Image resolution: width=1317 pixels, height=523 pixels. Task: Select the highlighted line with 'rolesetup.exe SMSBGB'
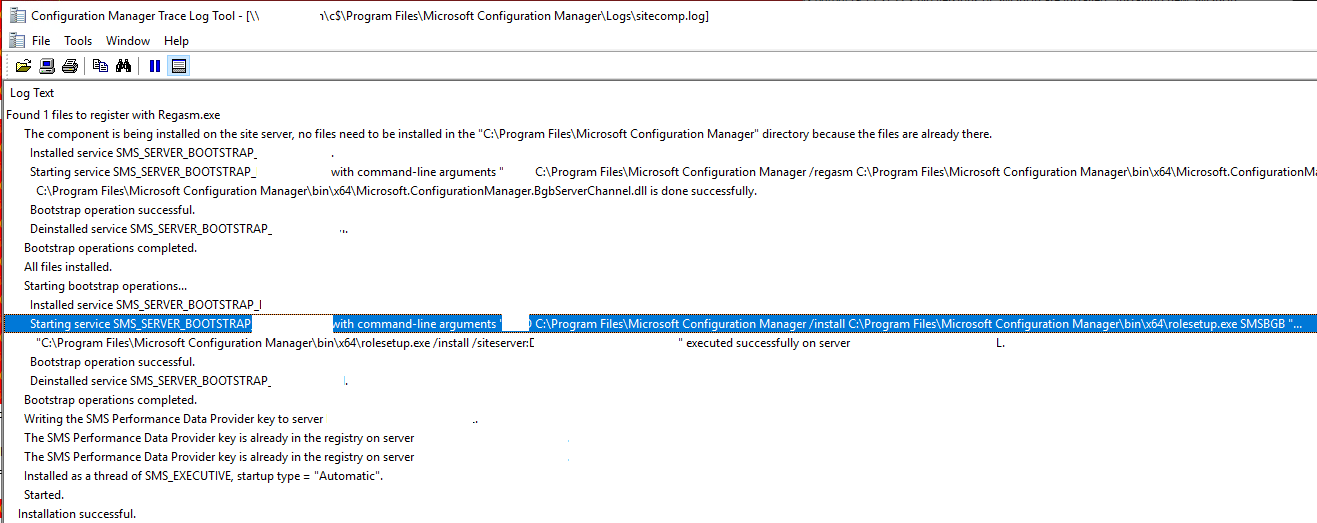(658, 324)
